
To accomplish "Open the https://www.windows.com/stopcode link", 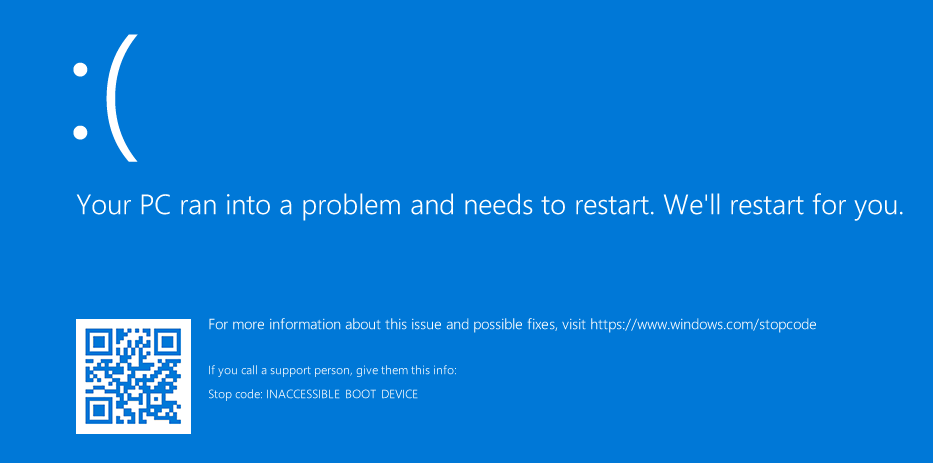I will click(704, 325).
